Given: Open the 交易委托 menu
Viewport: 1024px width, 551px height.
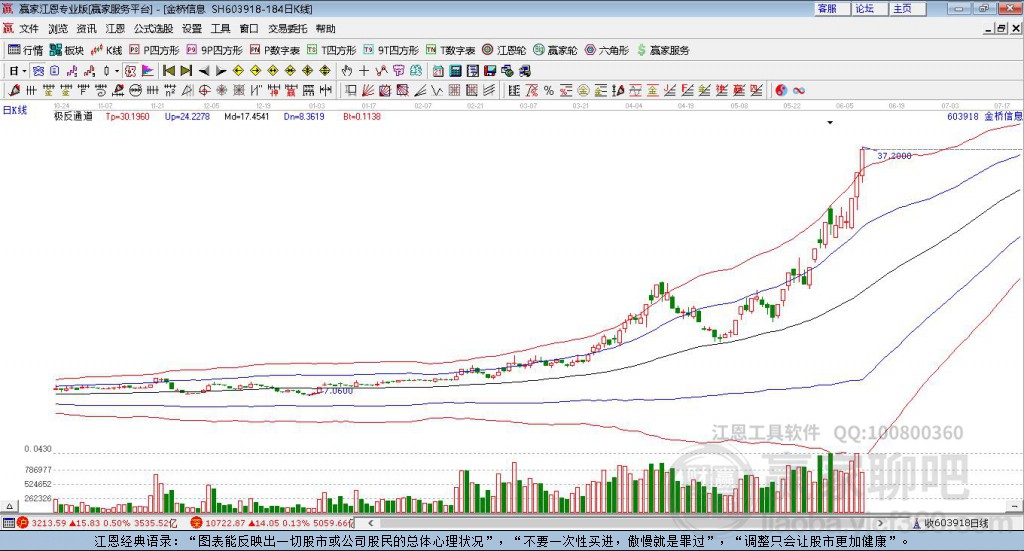Looking at the screenshot, I should (287, 29).
